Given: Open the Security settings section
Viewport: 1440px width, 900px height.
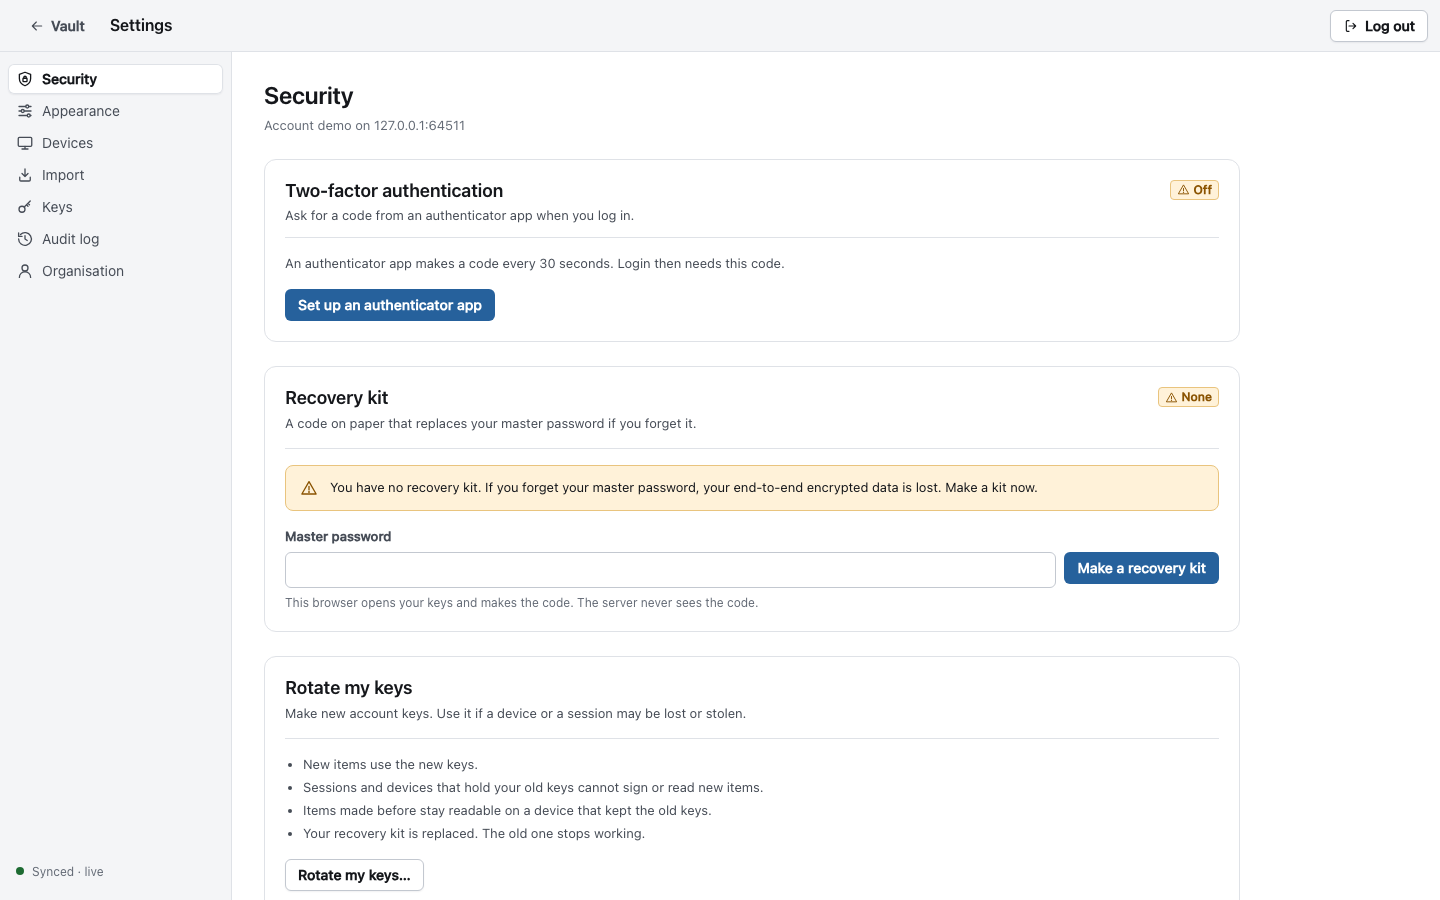Looking at the screenshot, I should point(116,79).
